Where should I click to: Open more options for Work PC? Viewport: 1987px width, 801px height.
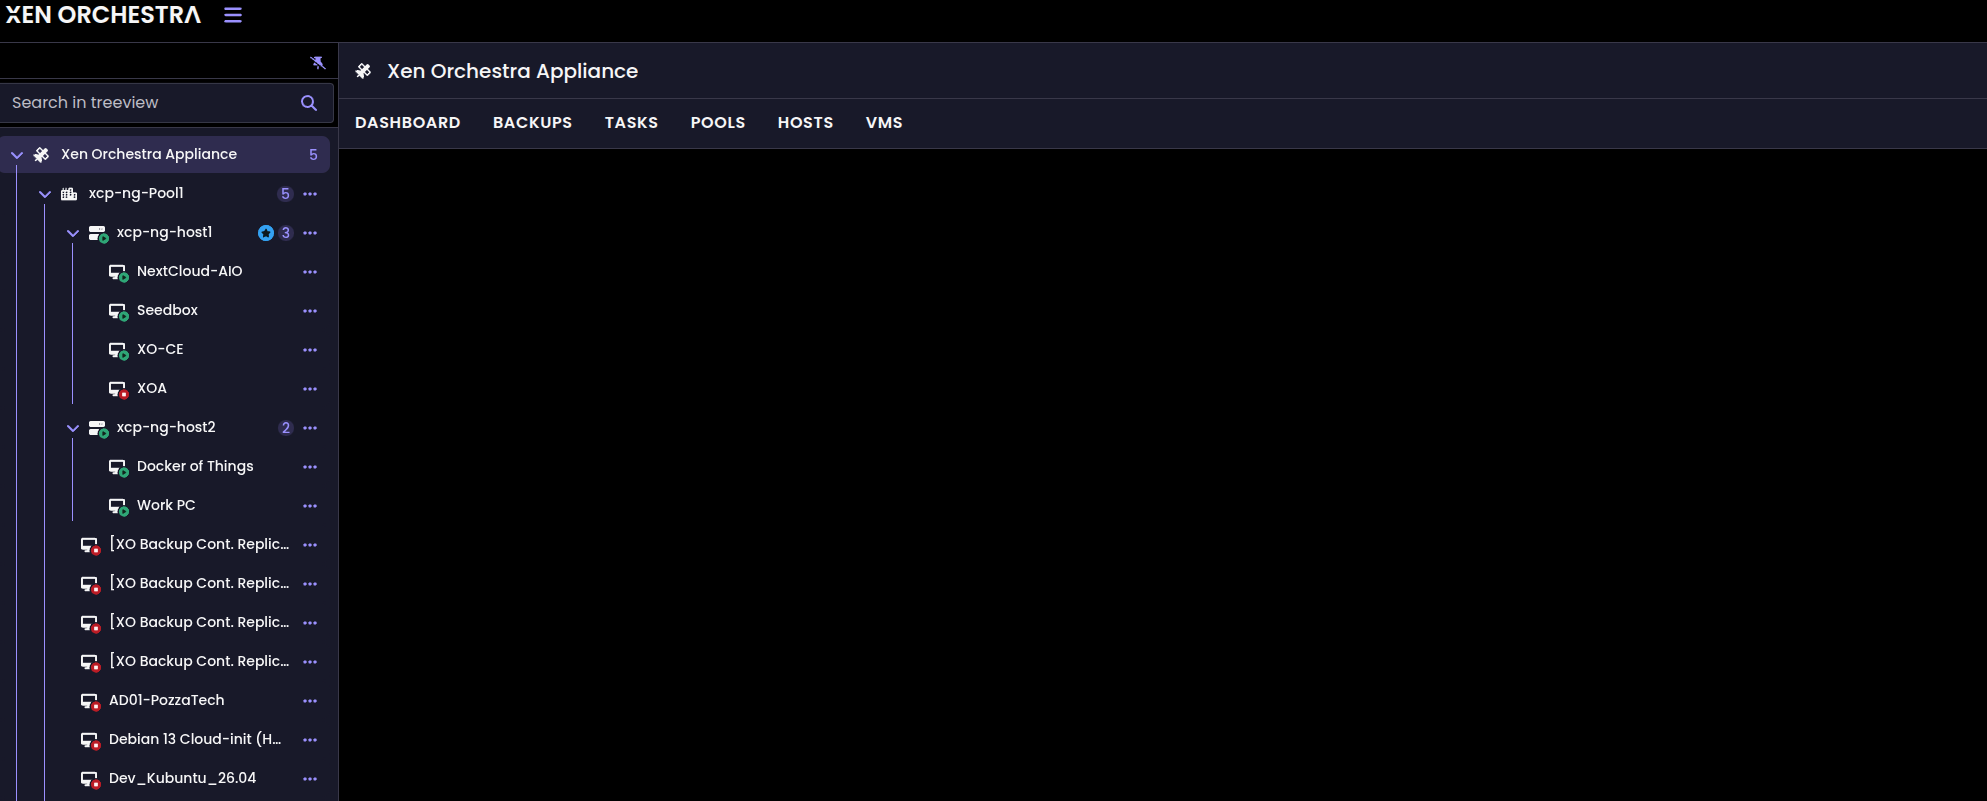[x=310, y=506]
